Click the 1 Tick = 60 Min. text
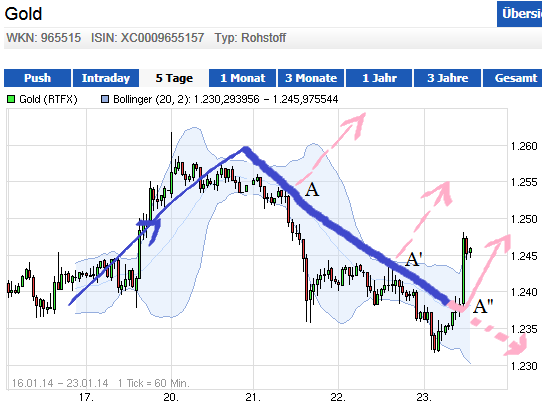The height and width of the screenshot is (406, 542). tap(153, 383)
